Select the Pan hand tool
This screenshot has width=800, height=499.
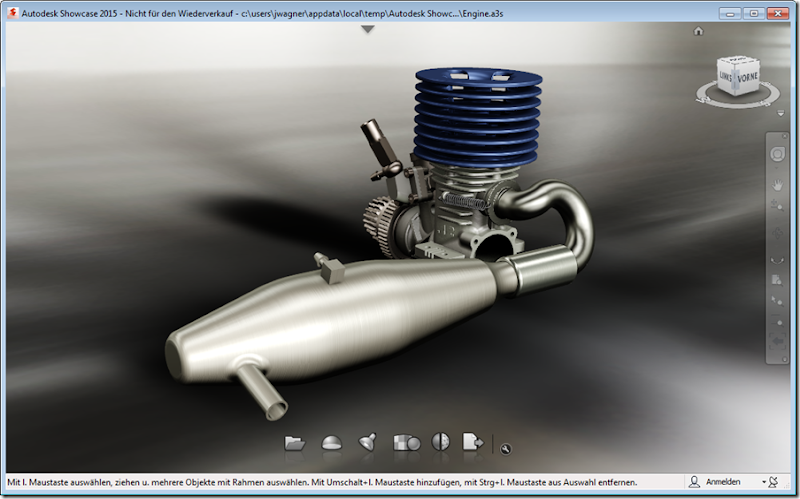tap(777, 185)
